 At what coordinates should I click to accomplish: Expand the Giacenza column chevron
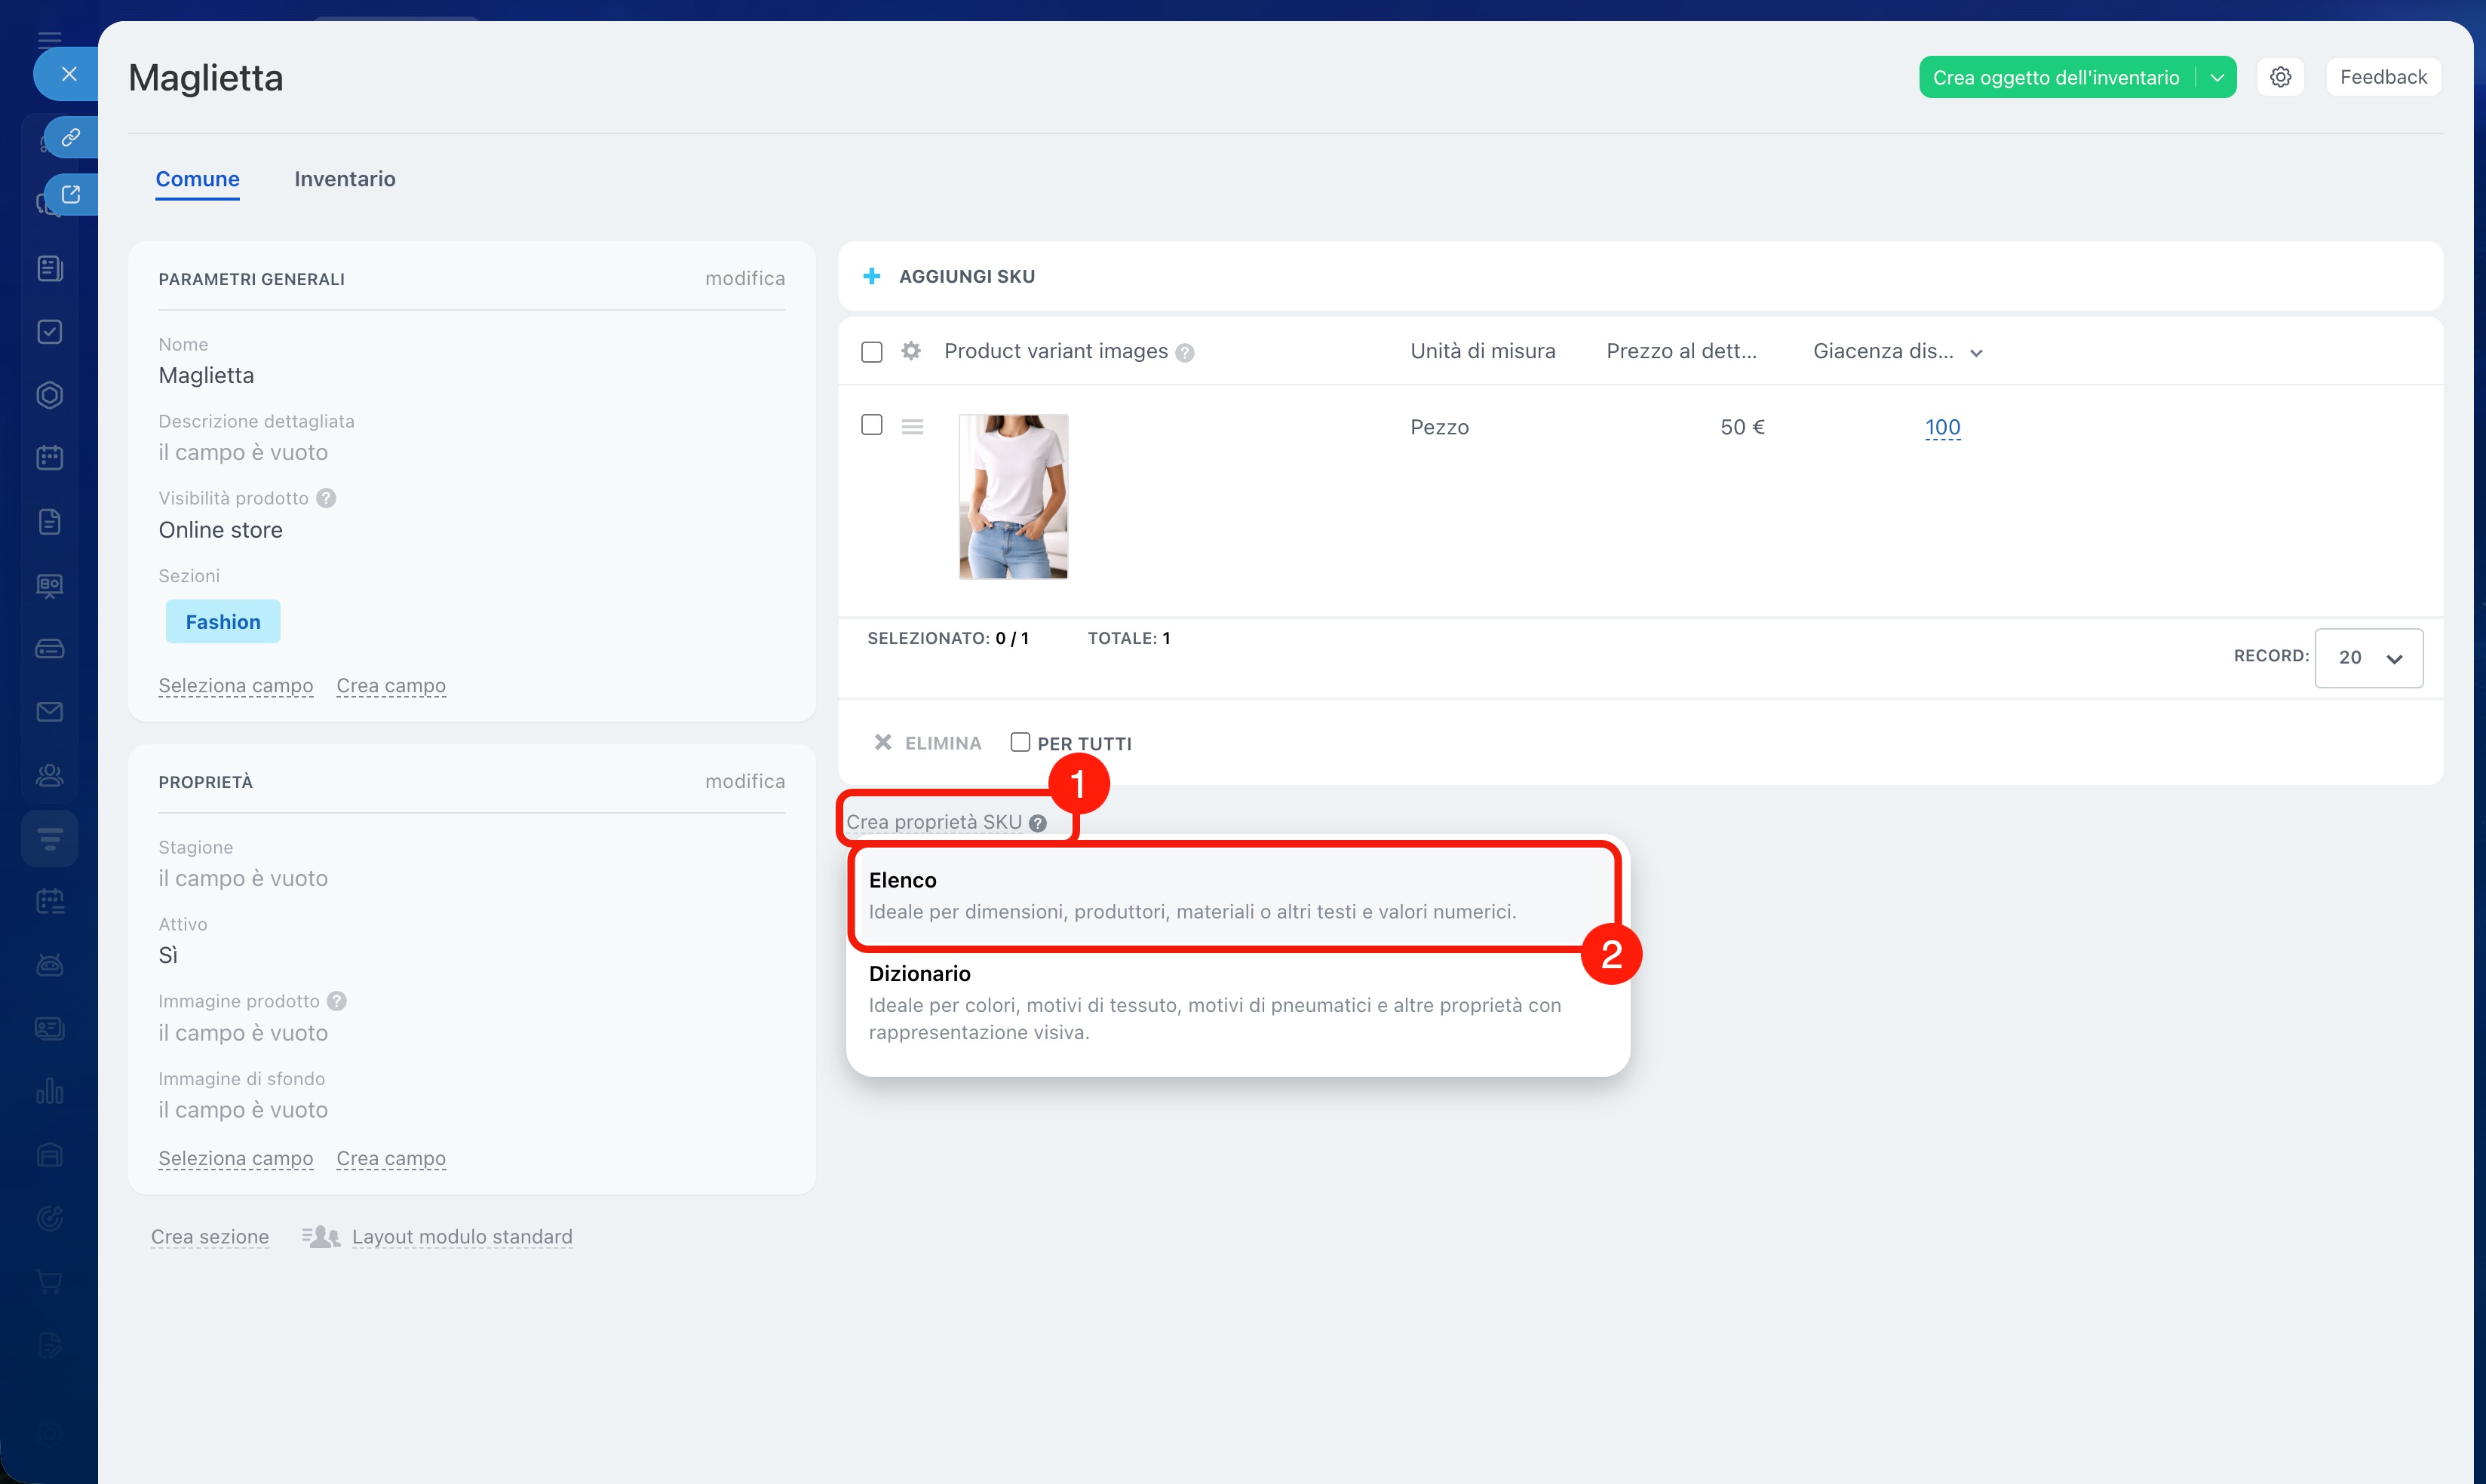[1976, 353]
